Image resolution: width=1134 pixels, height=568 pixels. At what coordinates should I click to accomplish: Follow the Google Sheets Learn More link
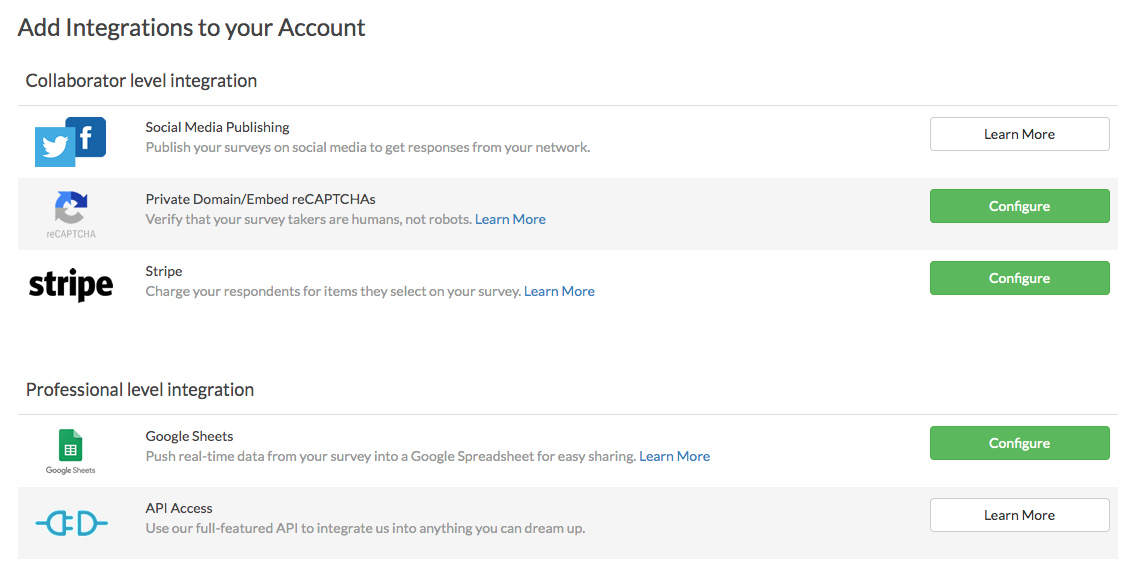[674, 456]
